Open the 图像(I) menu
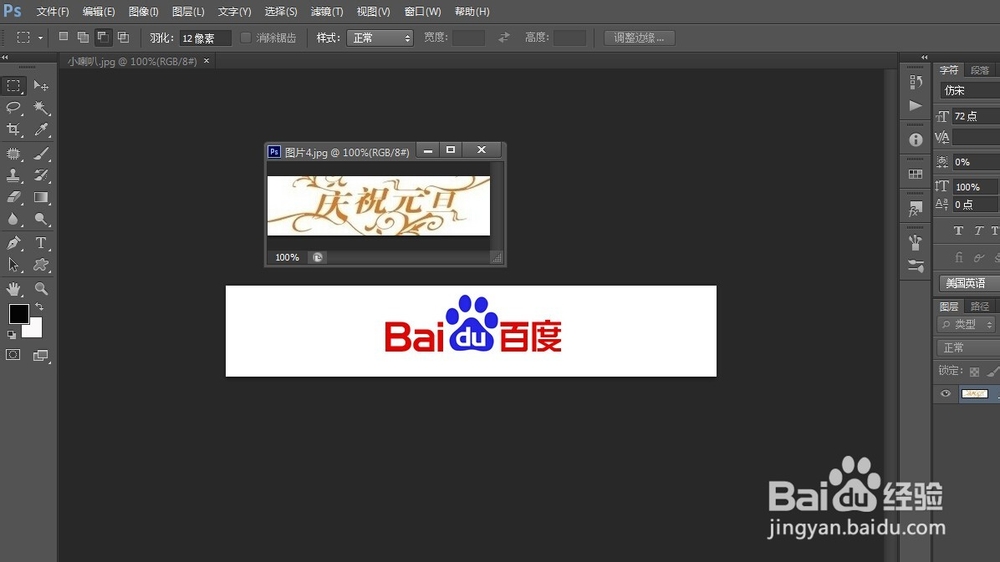1000x562 pixels. (143, 11)
